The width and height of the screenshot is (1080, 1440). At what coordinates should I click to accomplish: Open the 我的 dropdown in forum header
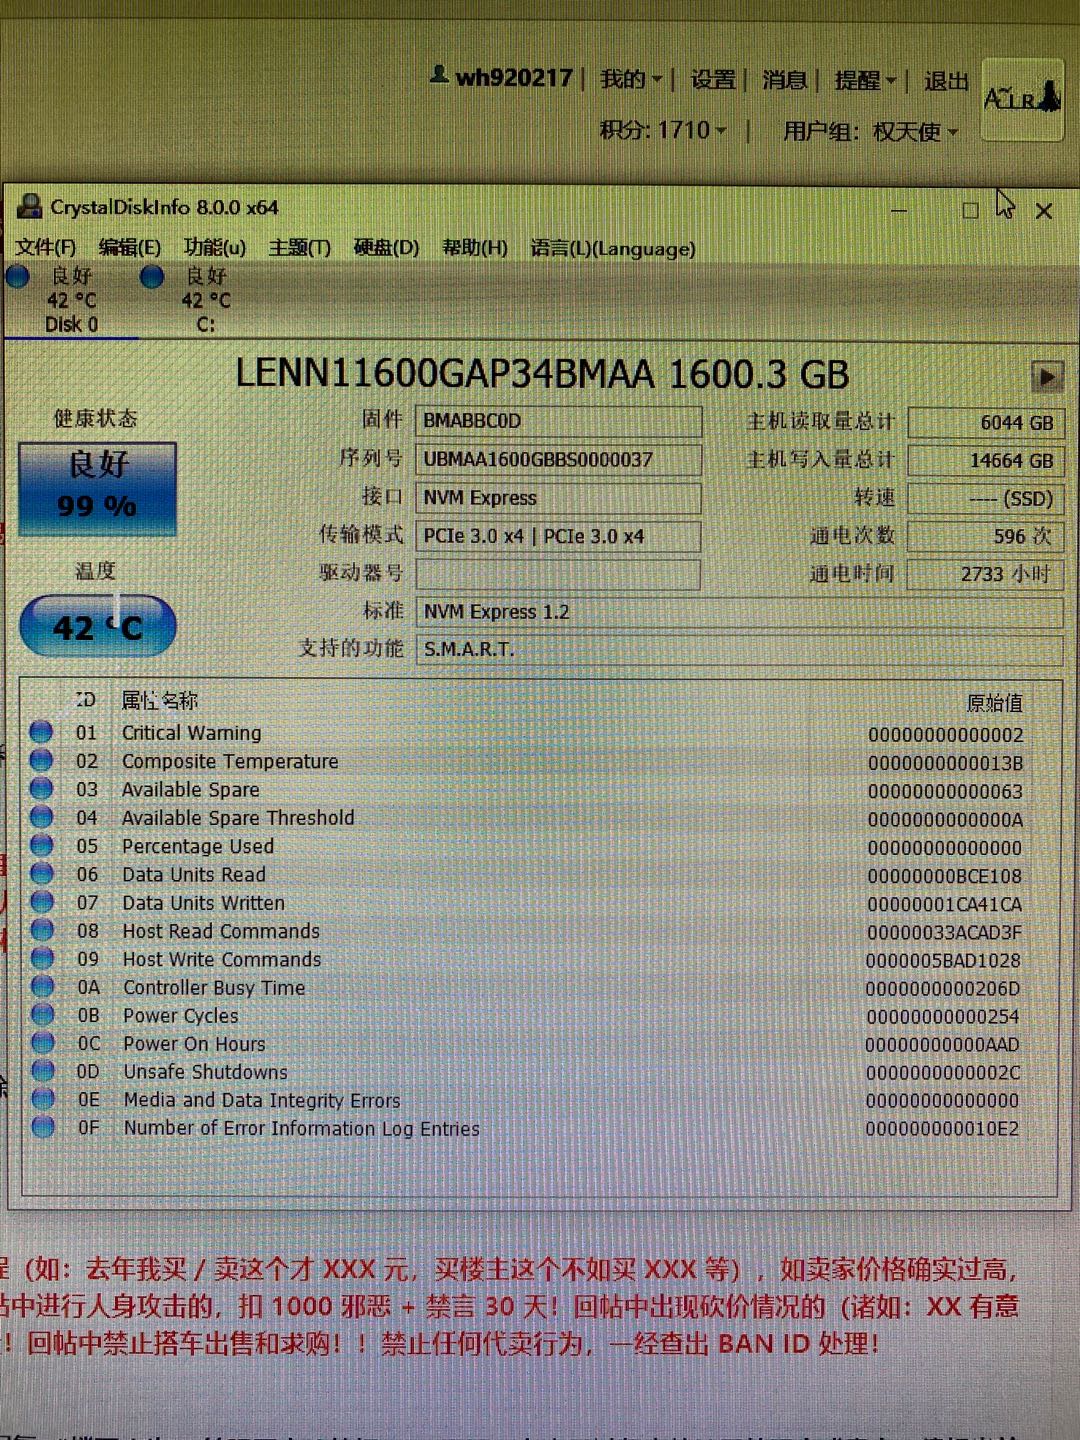[631, 79]
